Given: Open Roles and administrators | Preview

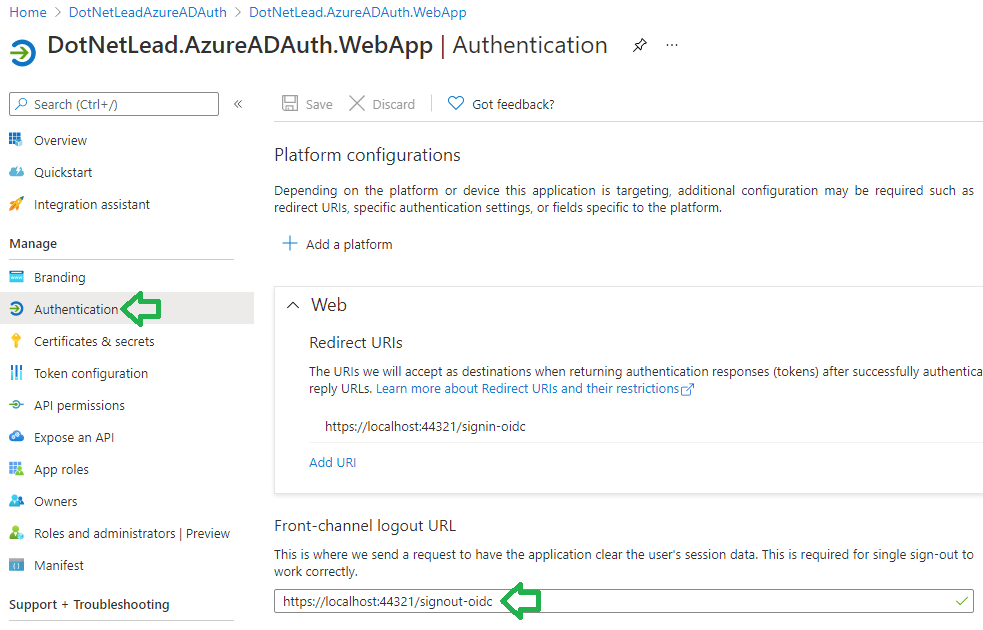Looking at the screenshot, I should pos(132,533).
